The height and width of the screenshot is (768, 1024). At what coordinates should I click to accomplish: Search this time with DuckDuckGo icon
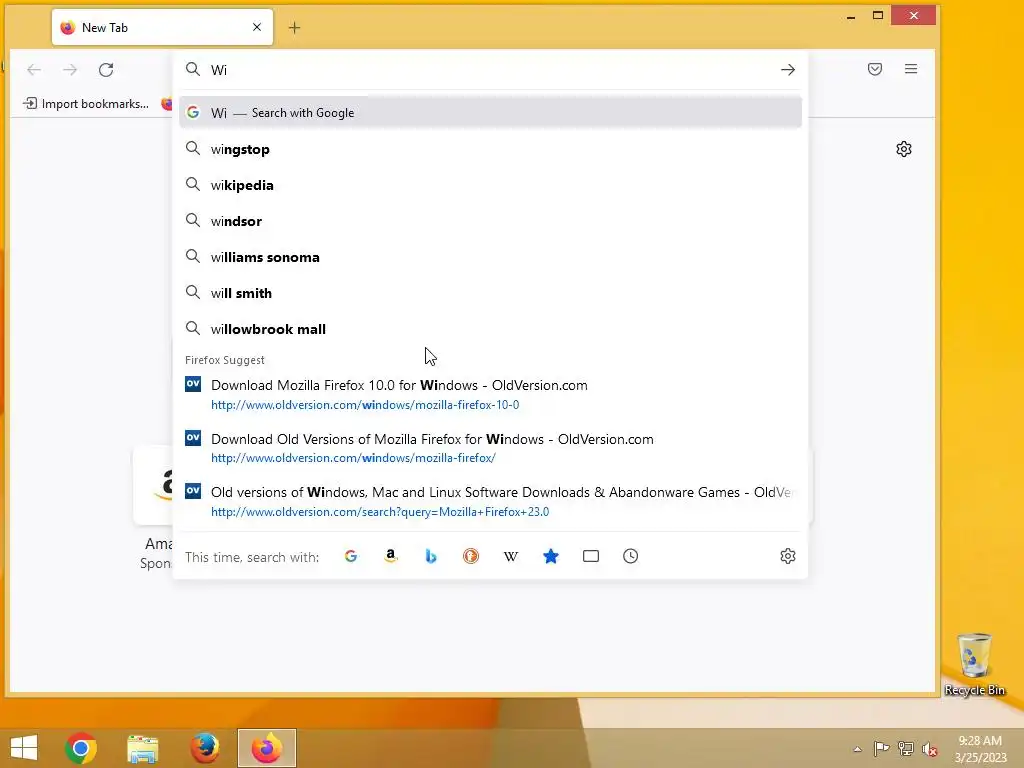pos(471,556)
